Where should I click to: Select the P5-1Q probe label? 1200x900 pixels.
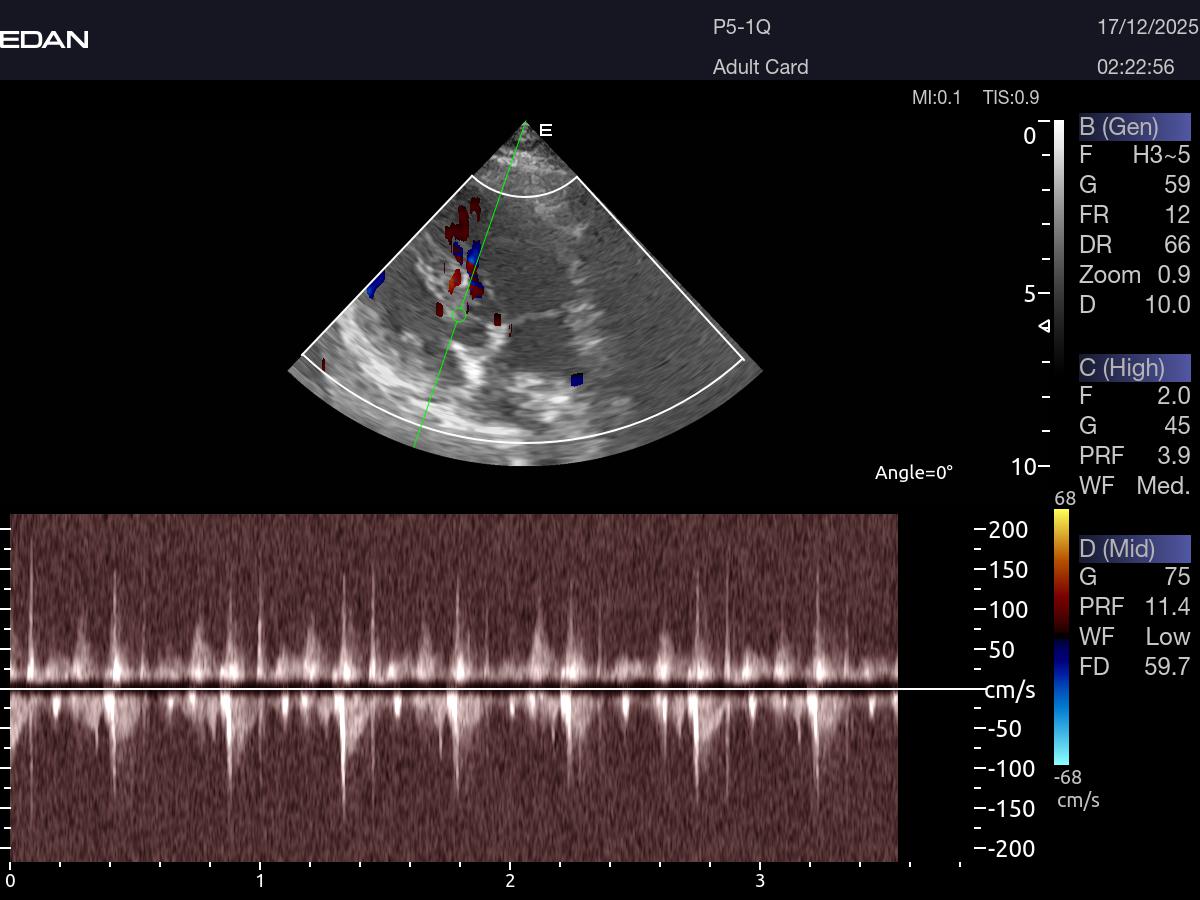point(741,28)
